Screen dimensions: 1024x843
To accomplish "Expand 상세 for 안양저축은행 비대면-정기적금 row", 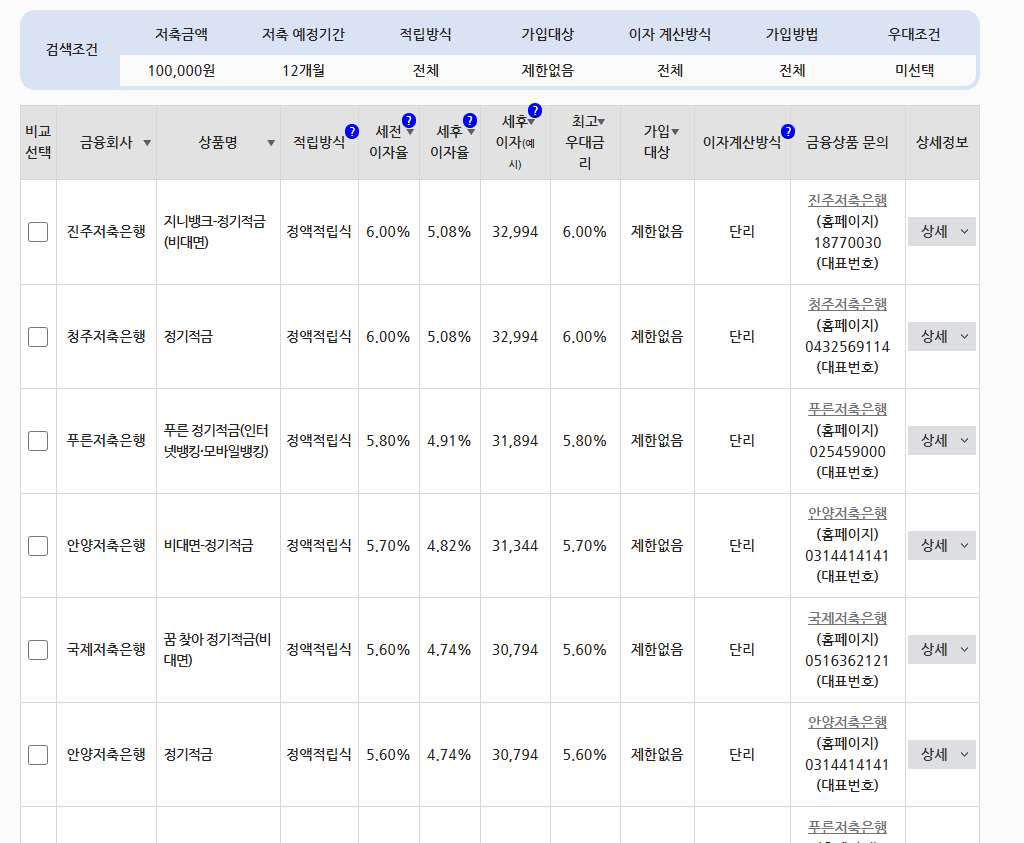I will (x=942, y=545).
